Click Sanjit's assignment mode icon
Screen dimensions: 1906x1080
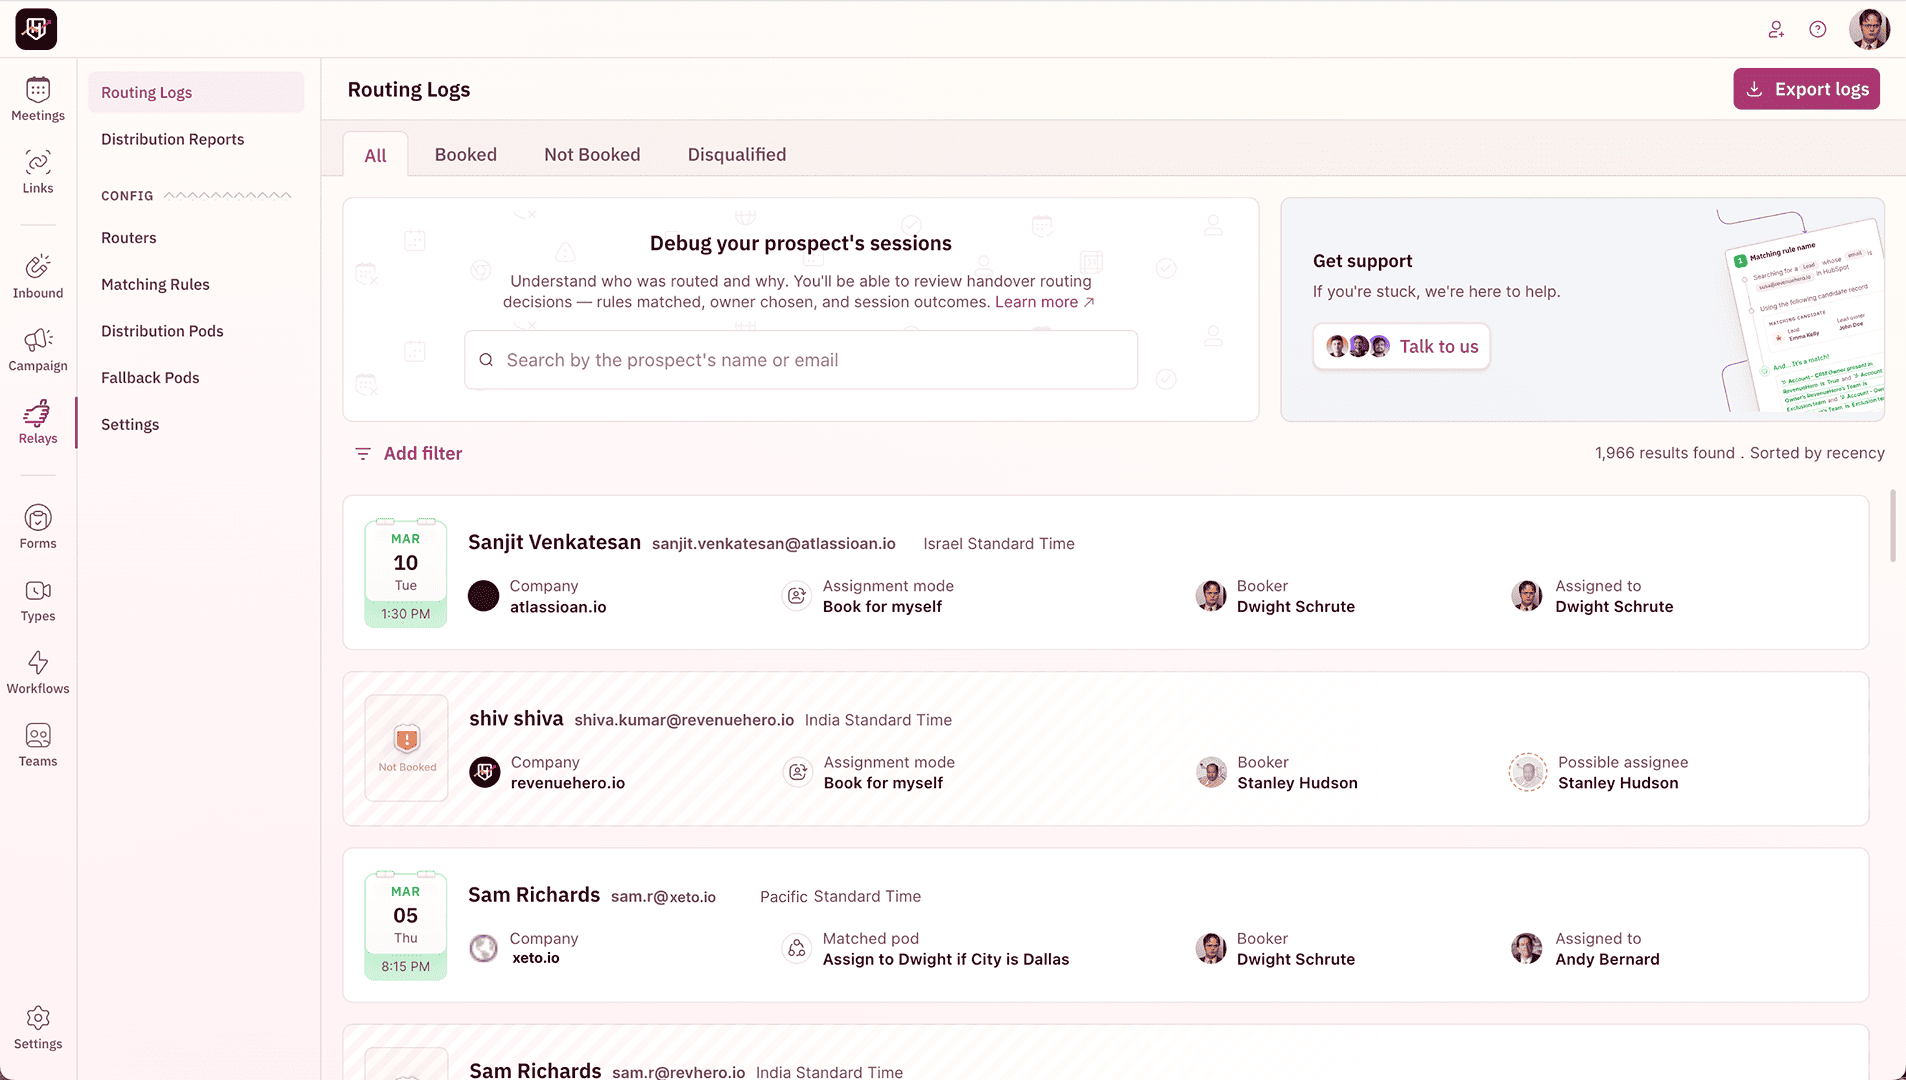tap(796, 596)
